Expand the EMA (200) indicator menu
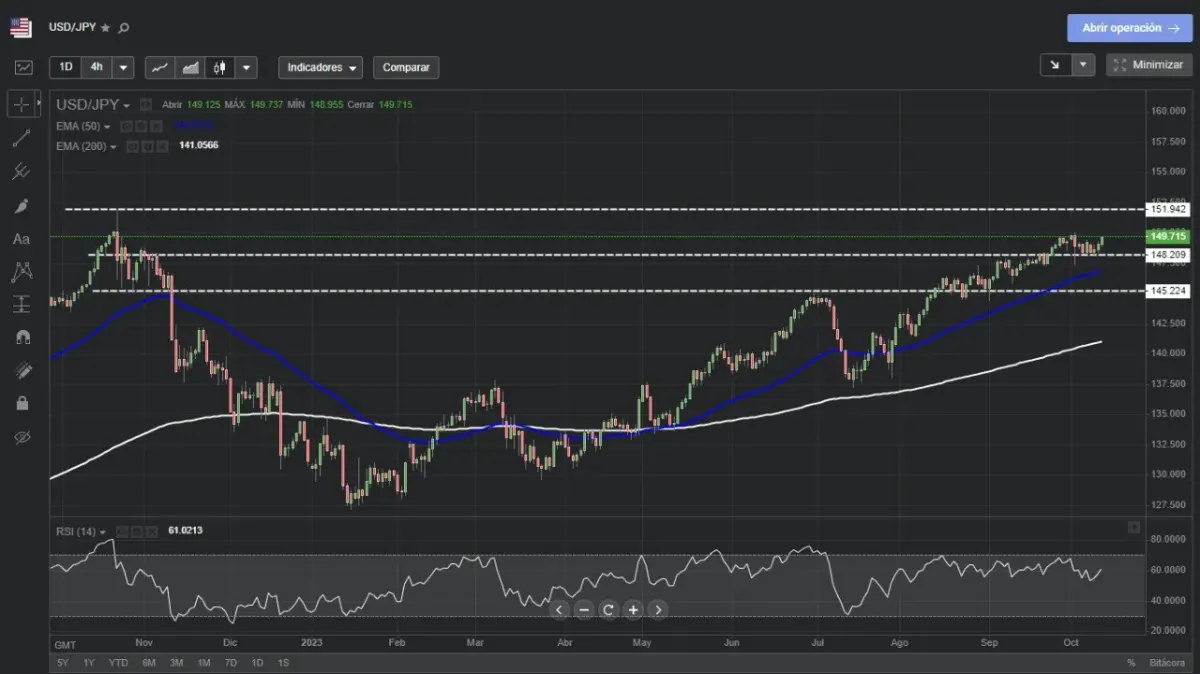 [x=113, y=146]
